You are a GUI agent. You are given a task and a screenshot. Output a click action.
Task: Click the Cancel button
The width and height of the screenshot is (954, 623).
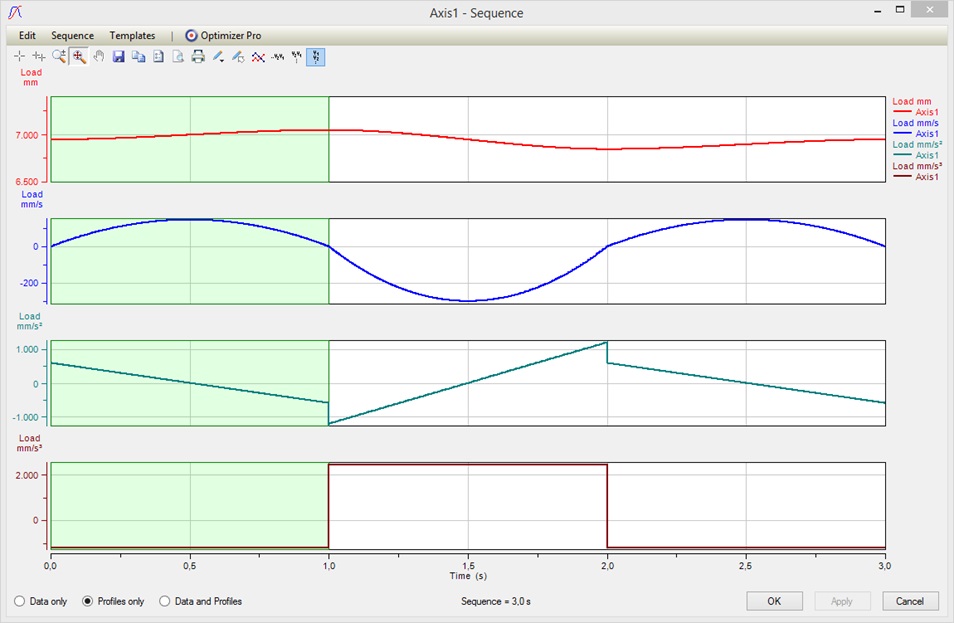[x=910, y=601]
